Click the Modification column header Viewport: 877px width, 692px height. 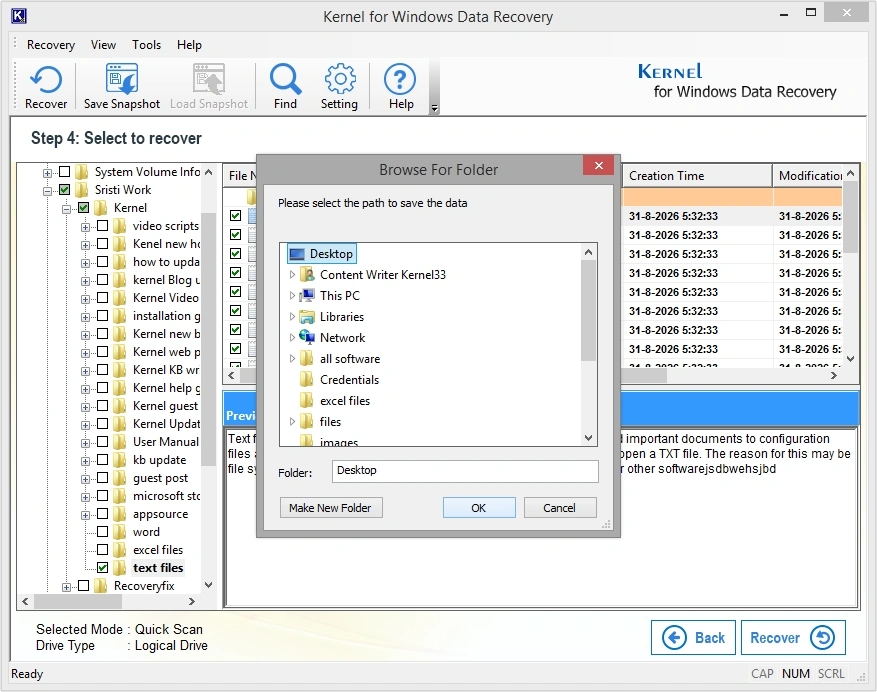point(807,176)
